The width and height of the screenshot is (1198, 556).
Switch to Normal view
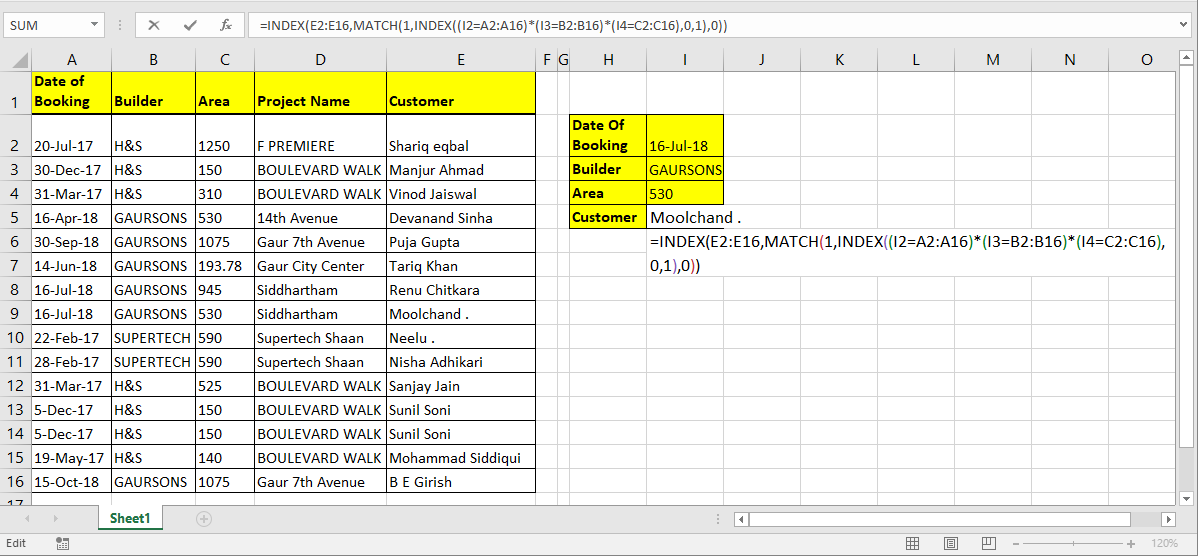pos(911,543)
